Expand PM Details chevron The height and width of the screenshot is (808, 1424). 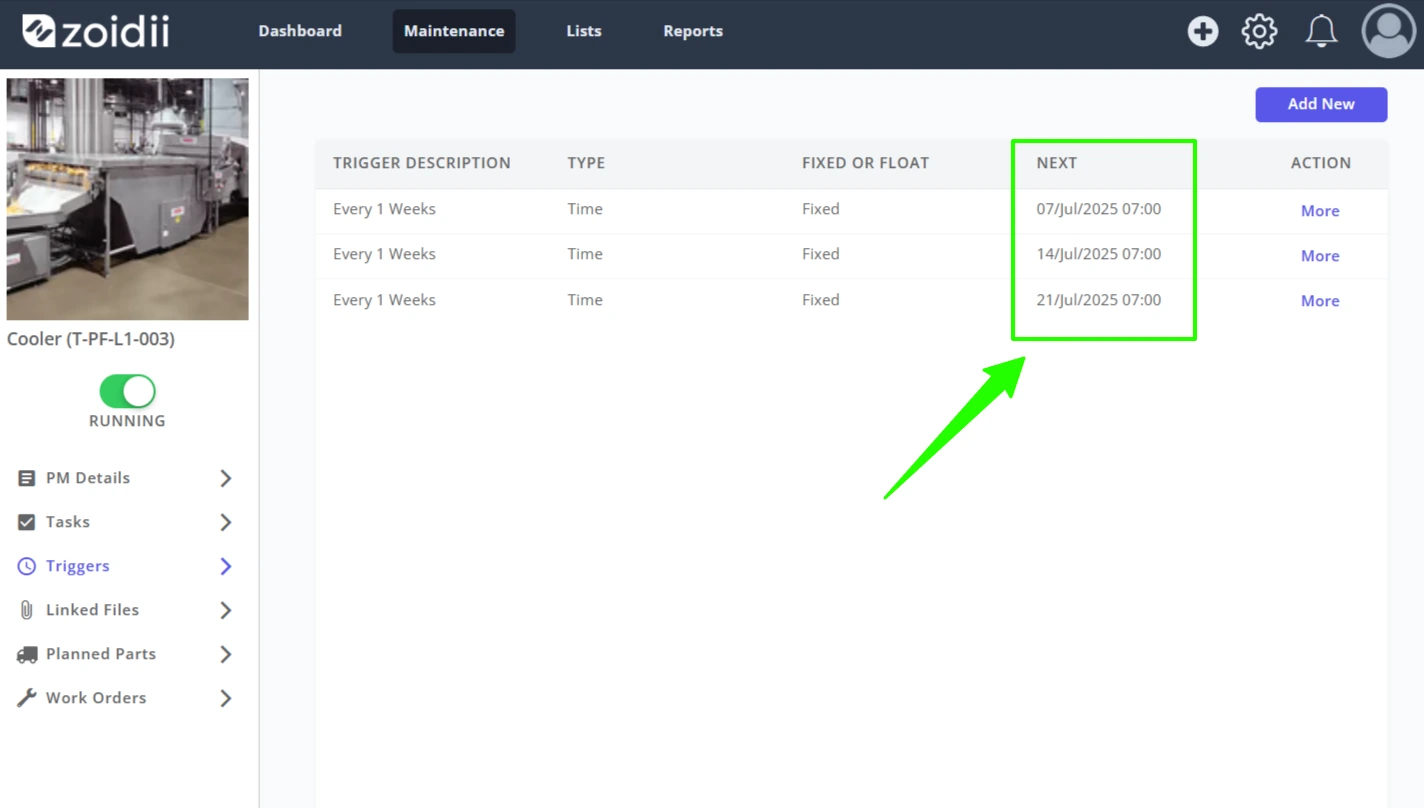(226, 478)
